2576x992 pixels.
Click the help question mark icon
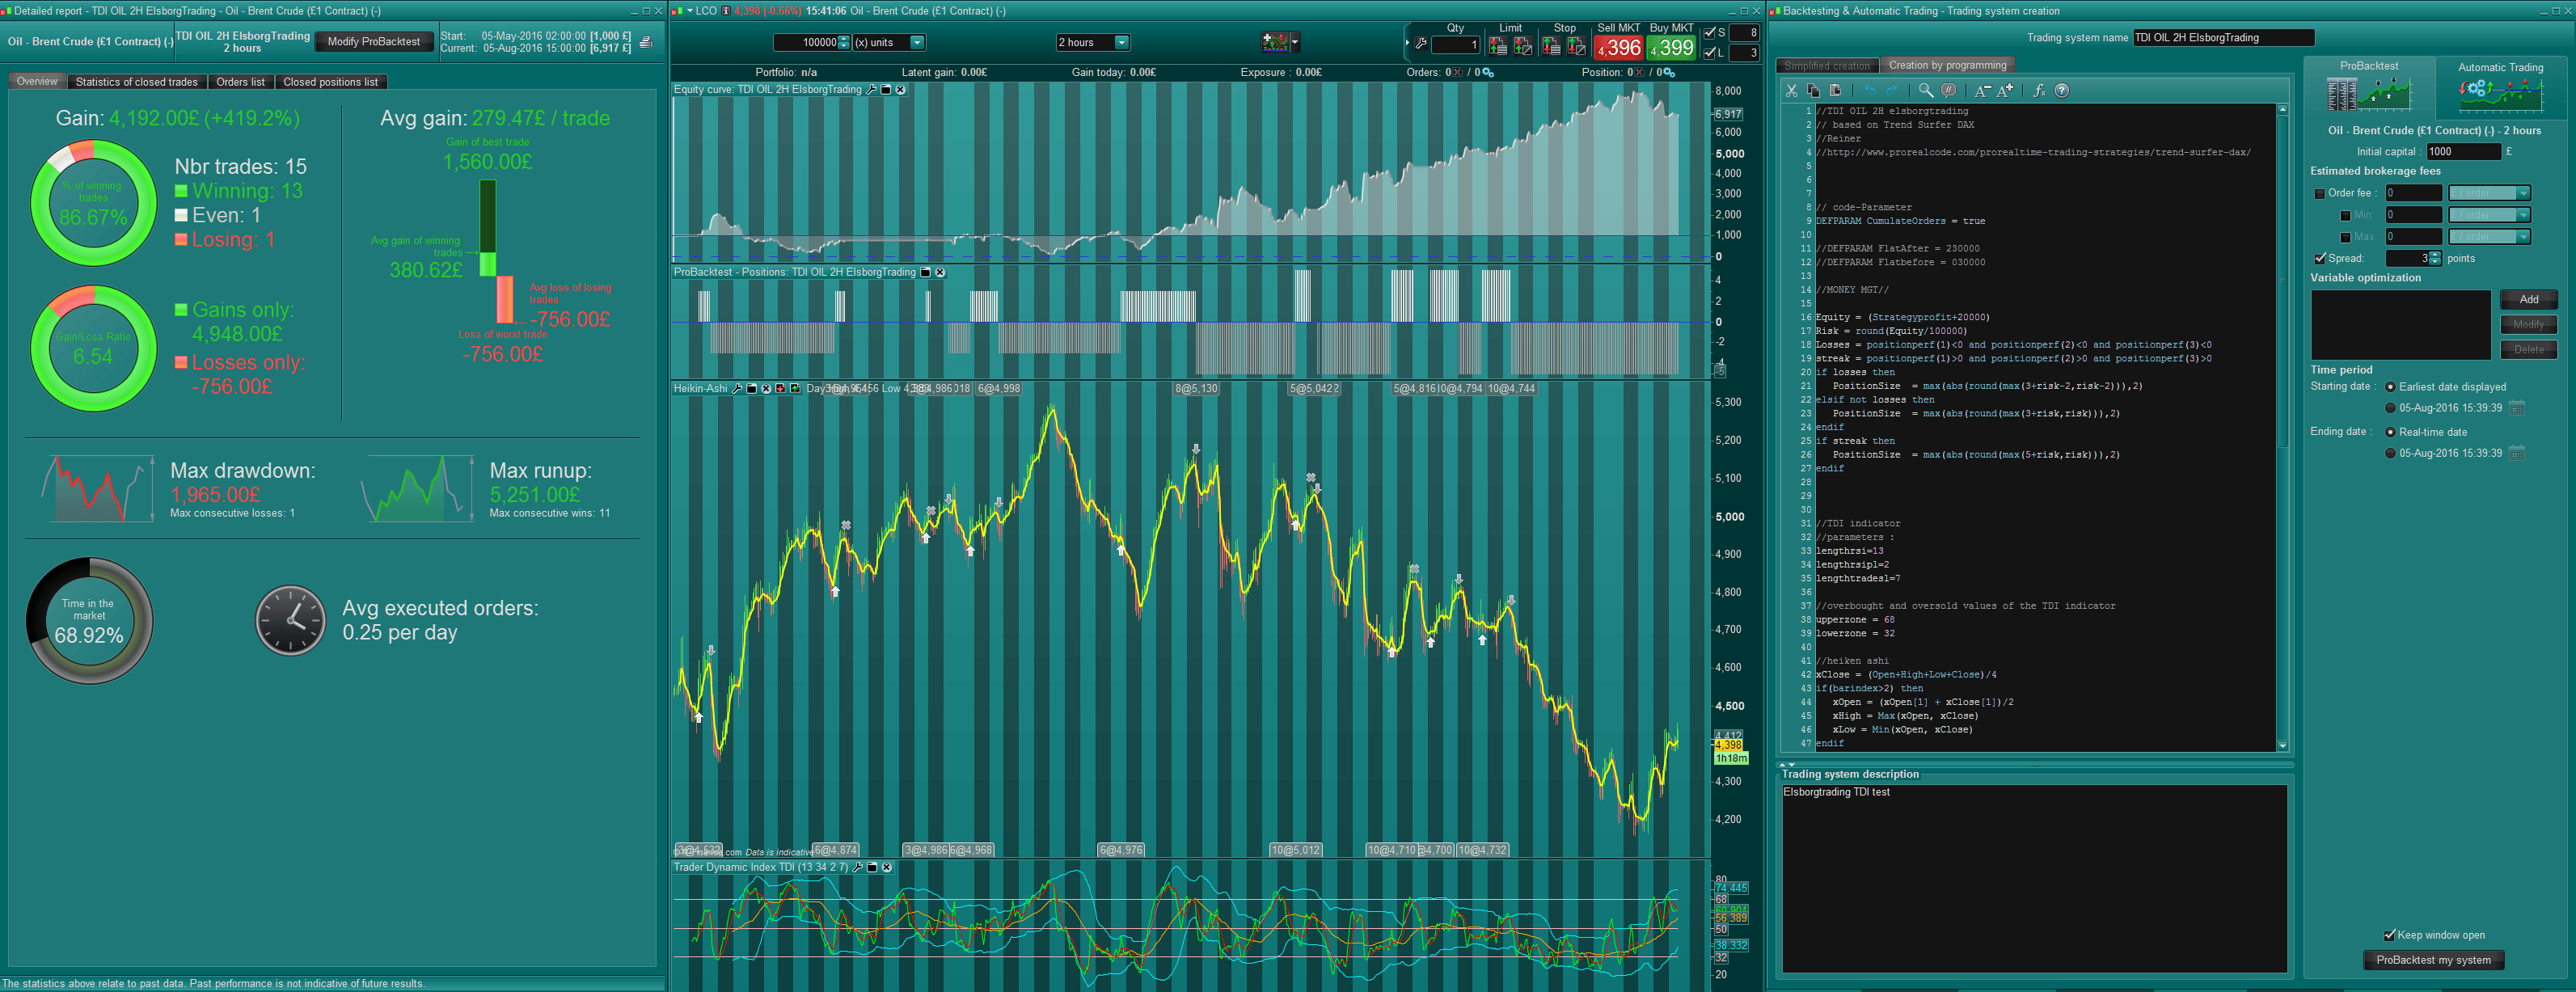click(2061, 91)
